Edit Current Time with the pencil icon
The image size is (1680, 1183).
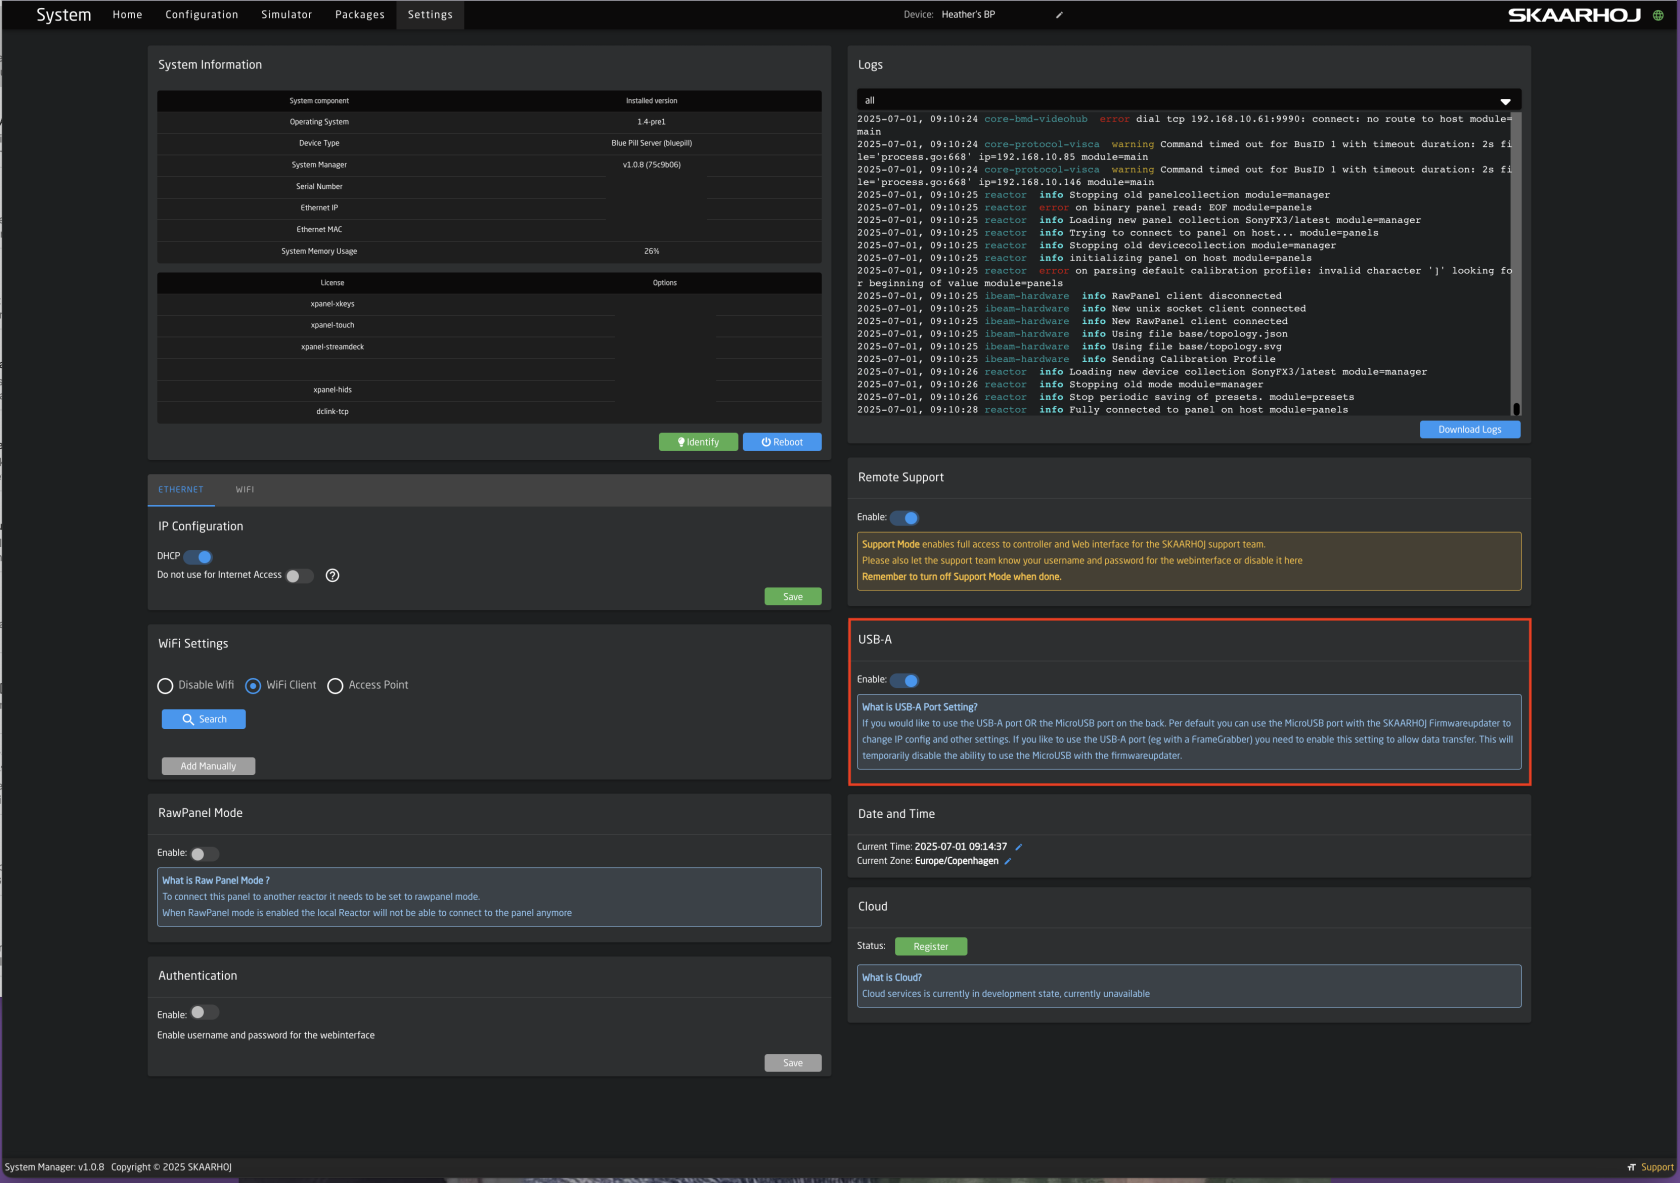(x=1019, y=847)
